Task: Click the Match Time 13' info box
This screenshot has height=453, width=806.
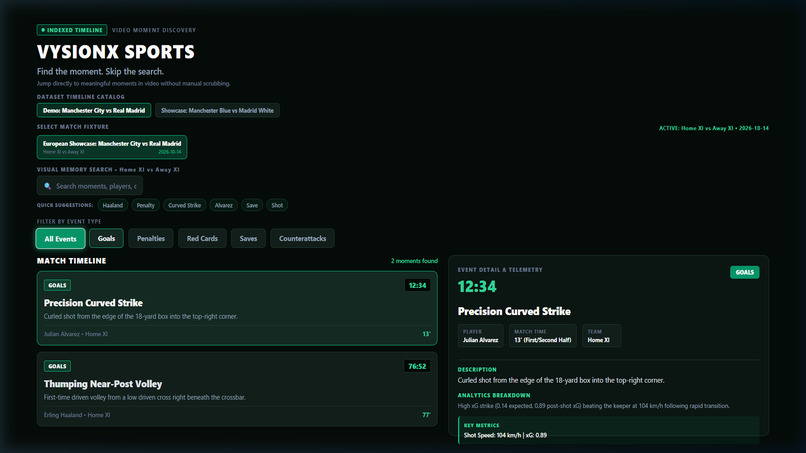Action: point(542,336)
